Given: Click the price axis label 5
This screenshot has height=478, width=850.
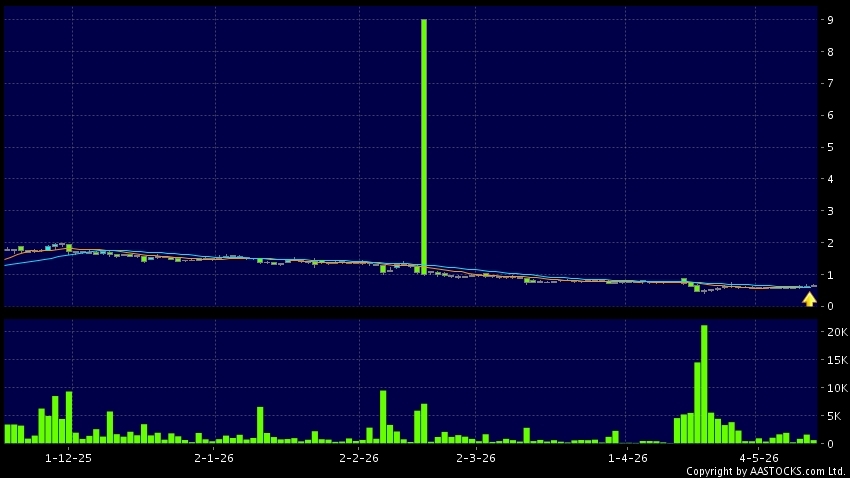Looking at the screenshot, I should (830, 147).
